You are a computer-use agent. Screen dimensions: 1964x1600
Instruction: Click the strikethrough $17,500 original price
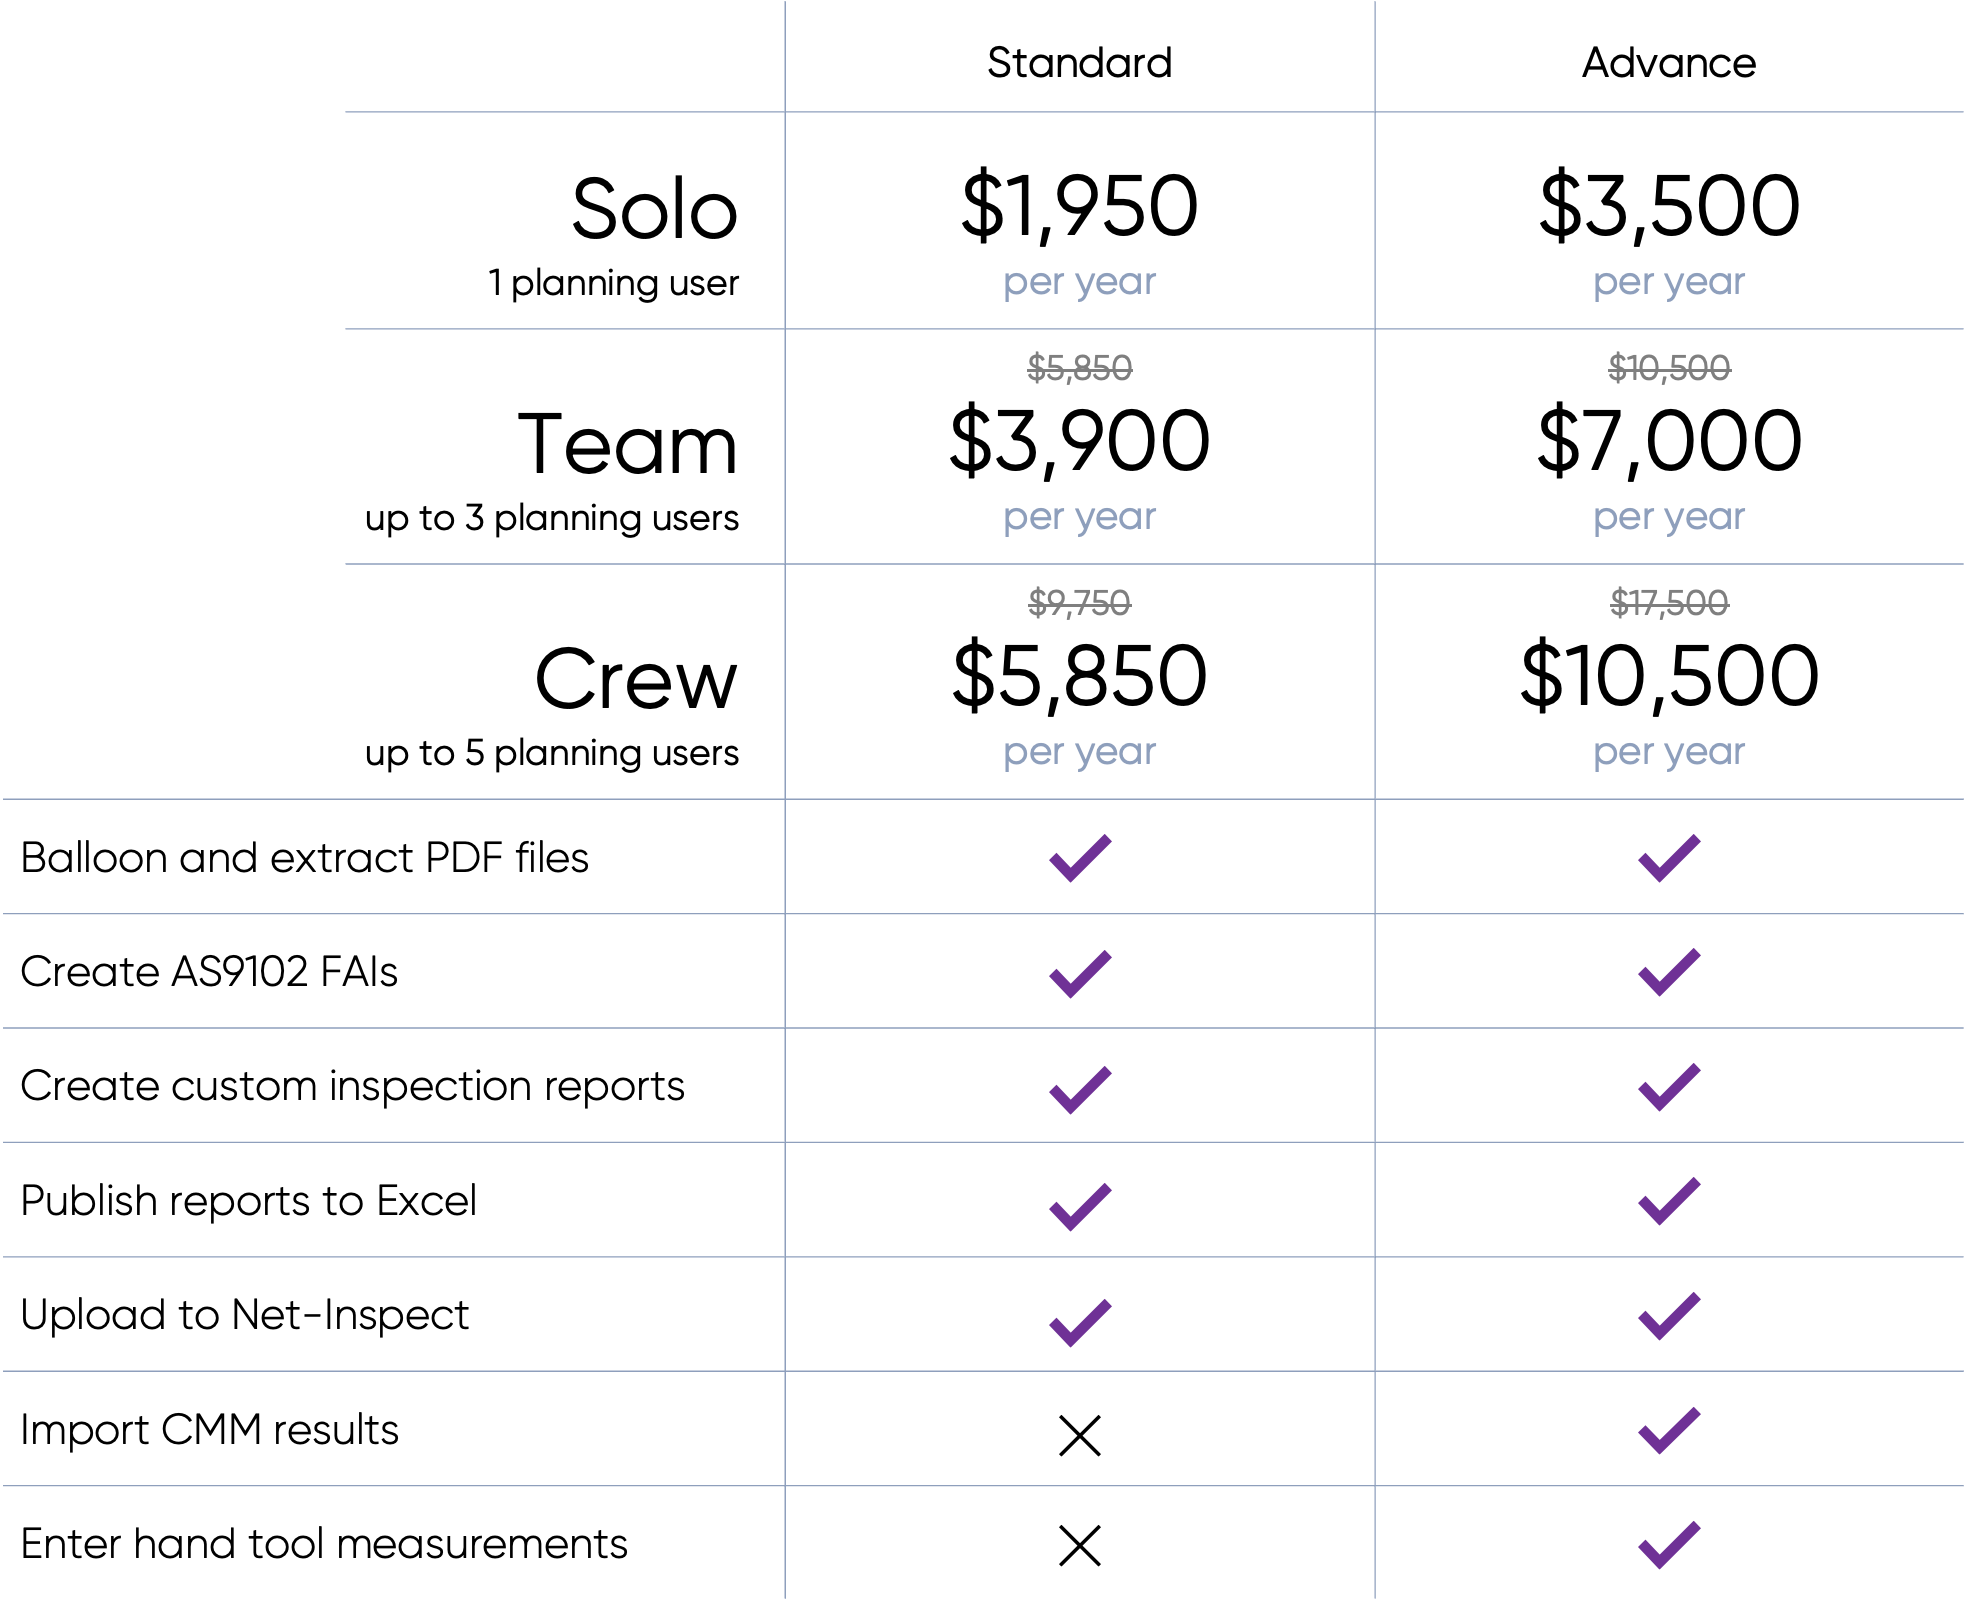point(1669,602)
